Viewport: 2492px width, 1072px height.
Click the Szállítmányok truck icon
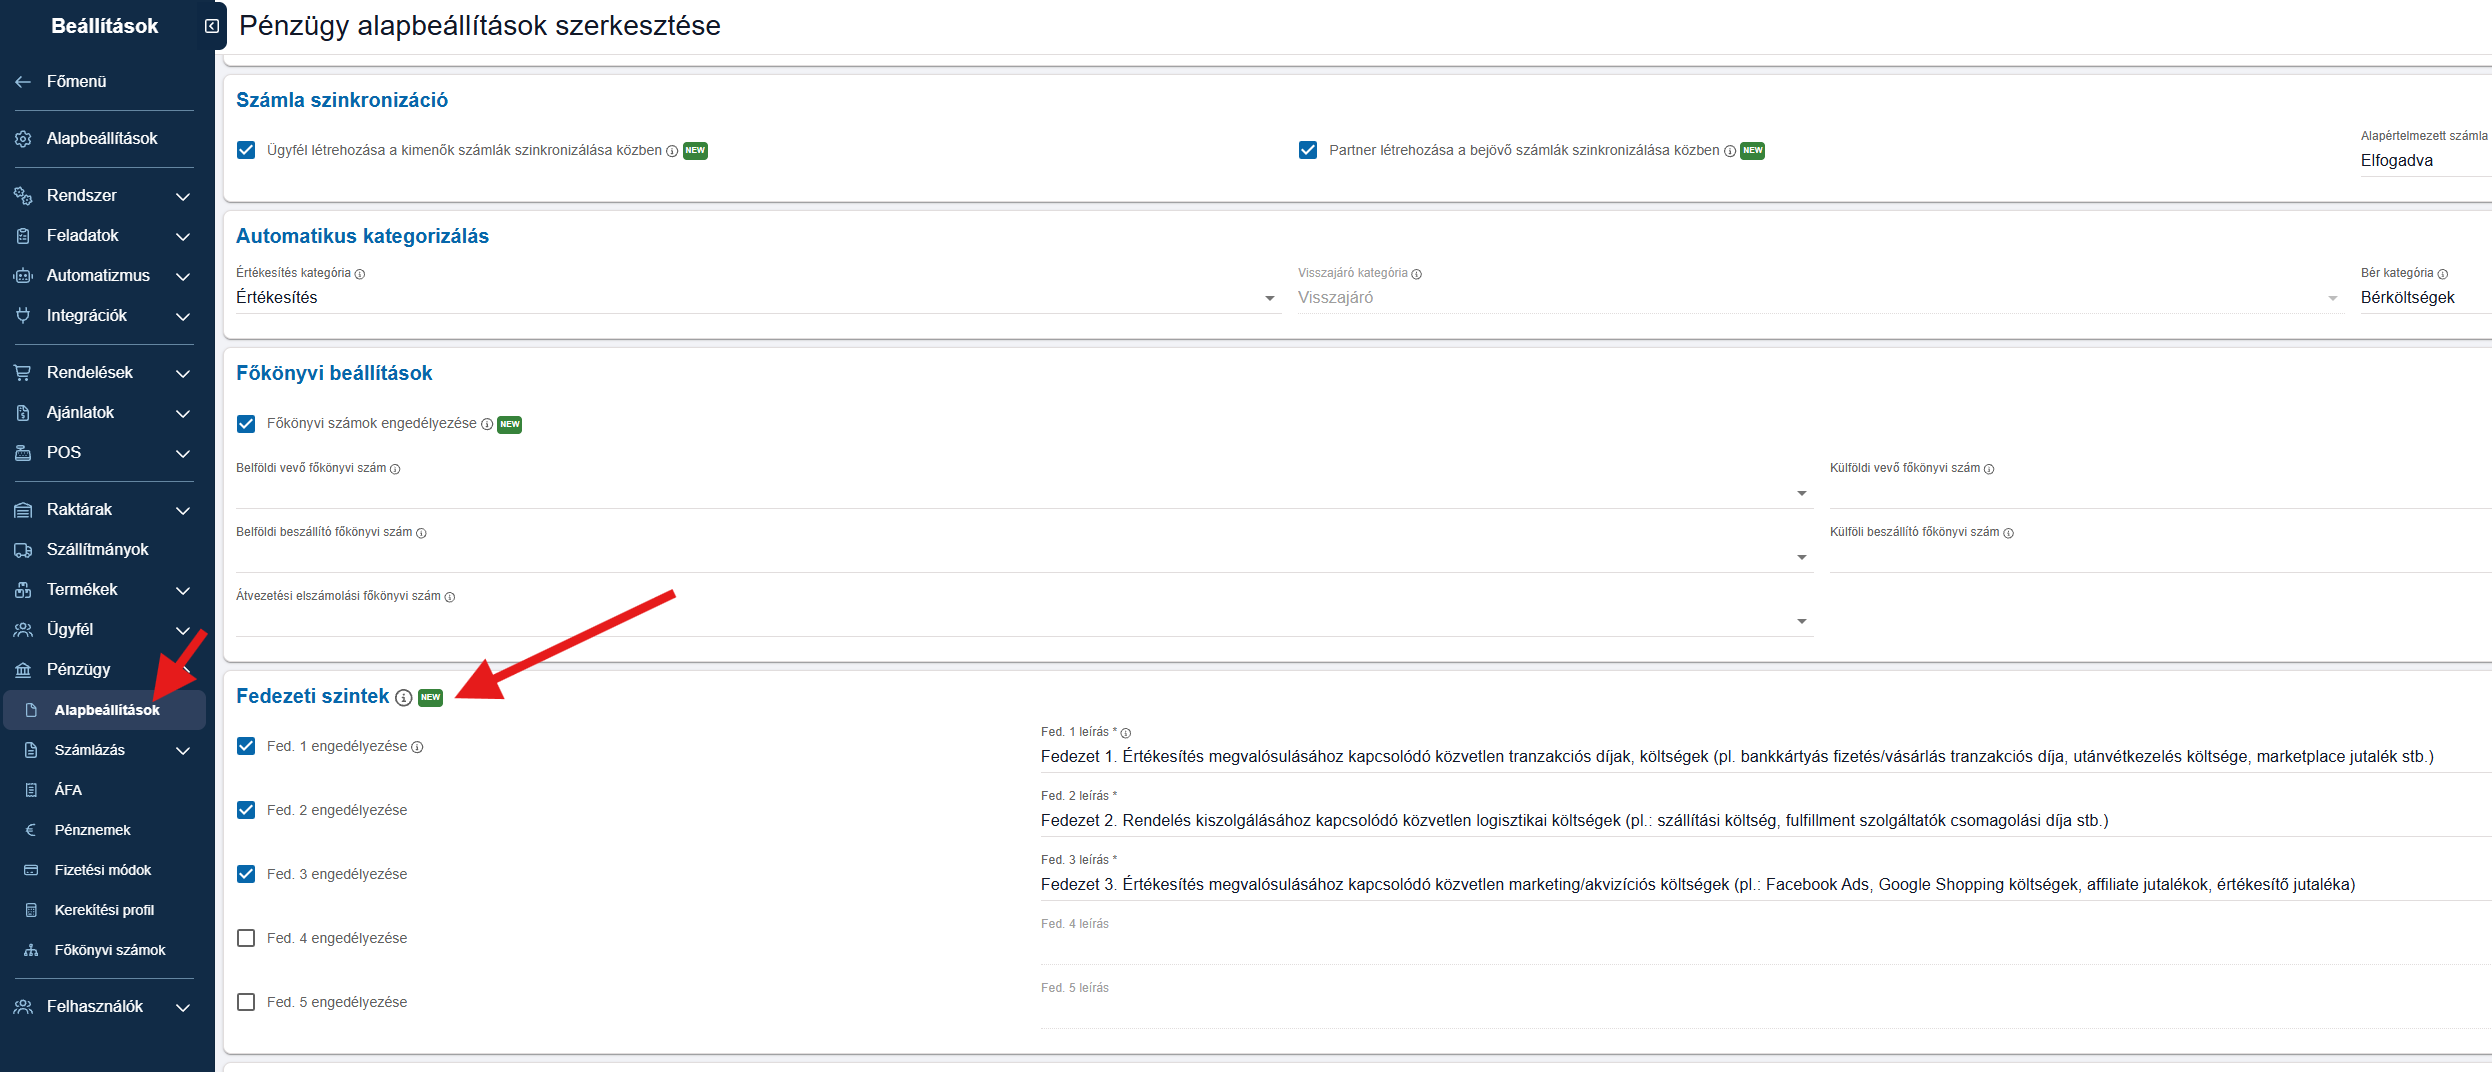coord(23,550)
